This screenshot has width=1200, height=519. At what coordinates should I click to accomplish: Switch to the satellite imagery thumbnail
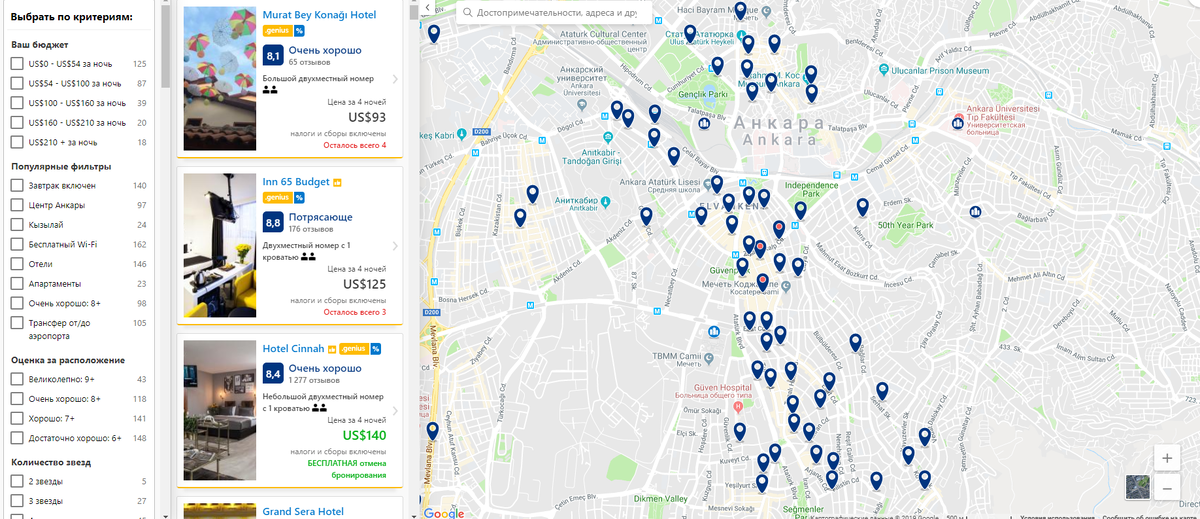pyautogui.click(x=1137, y=487)
